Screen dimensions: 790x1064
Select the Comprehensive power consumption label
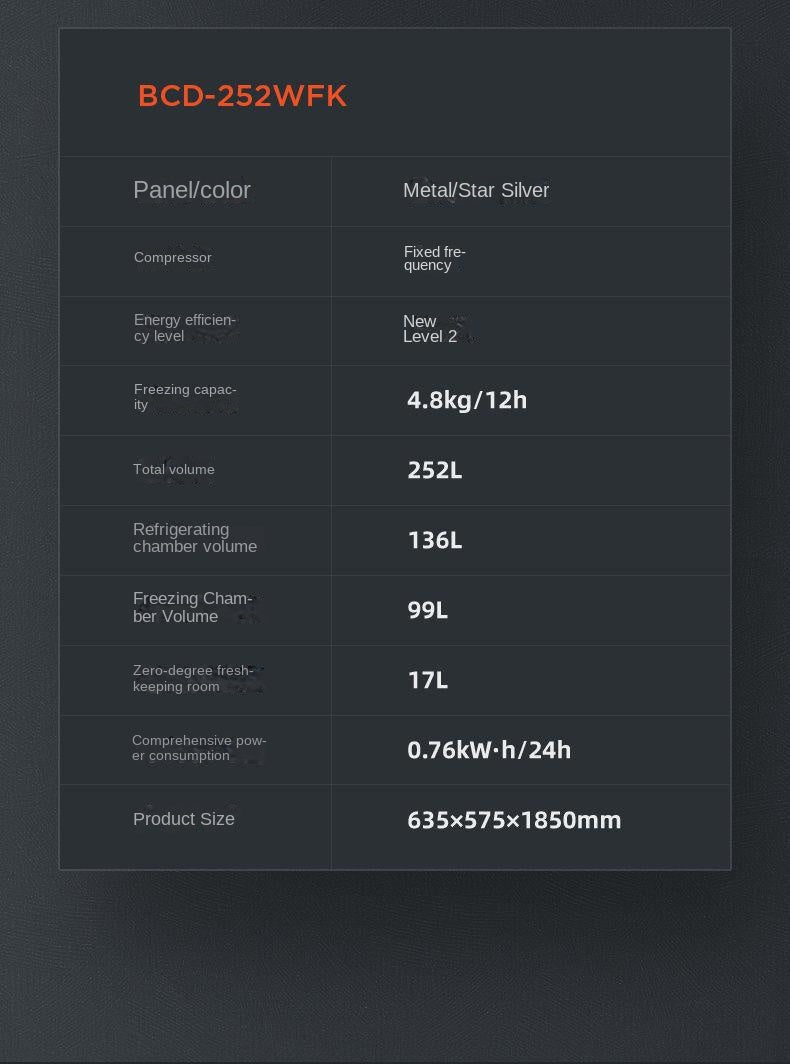point(199,748)
